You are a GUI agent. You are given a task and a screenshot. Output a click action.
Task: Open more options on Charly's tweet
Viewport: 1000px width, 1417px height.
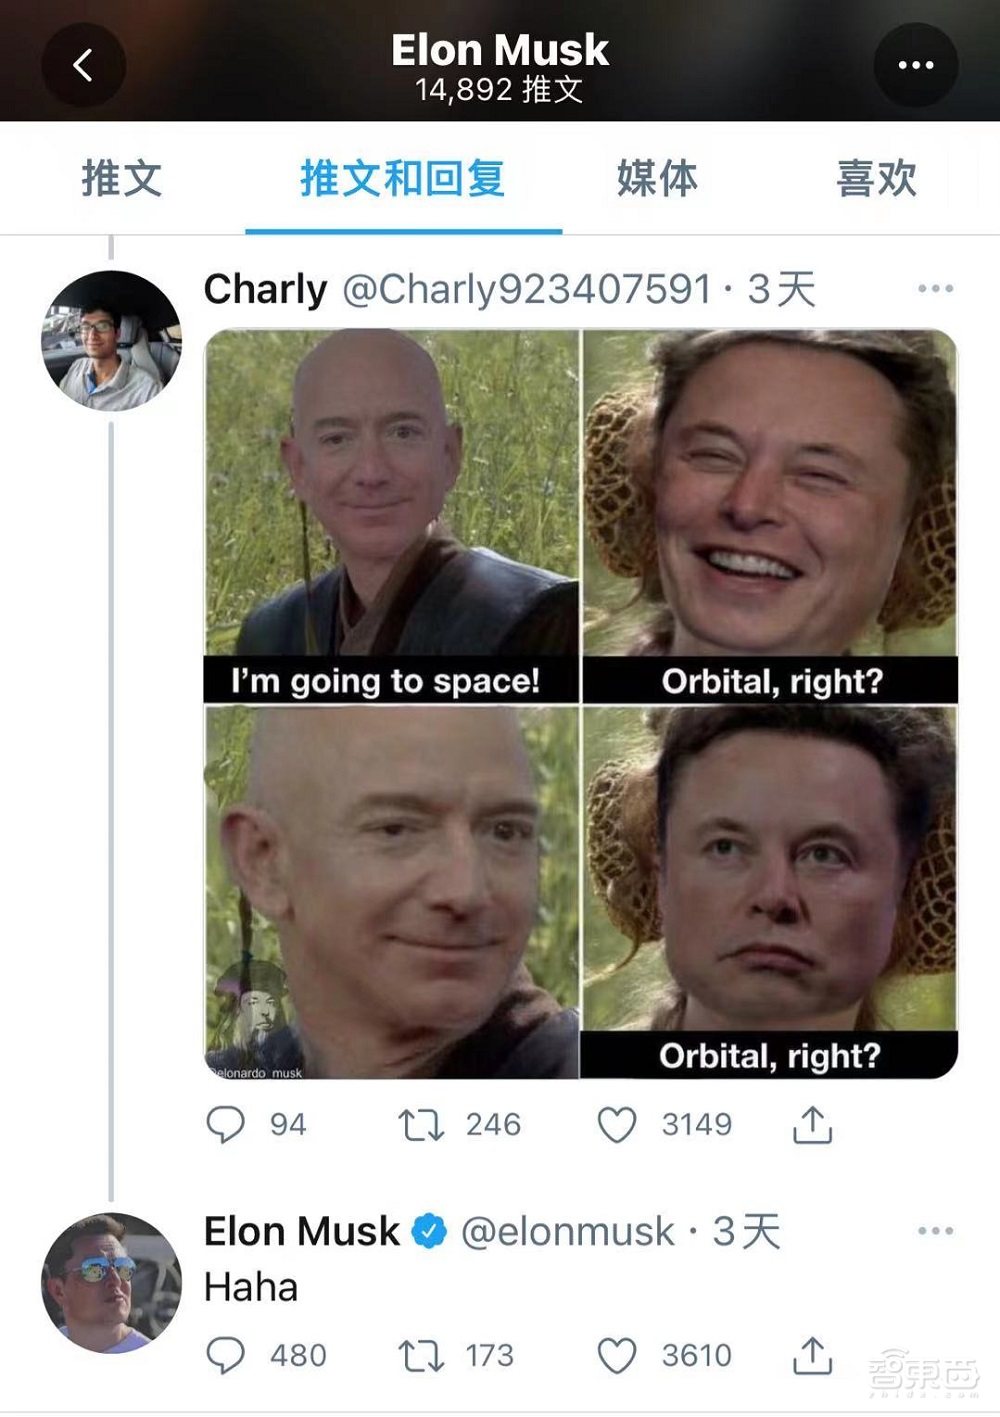[x=935, y=289]
